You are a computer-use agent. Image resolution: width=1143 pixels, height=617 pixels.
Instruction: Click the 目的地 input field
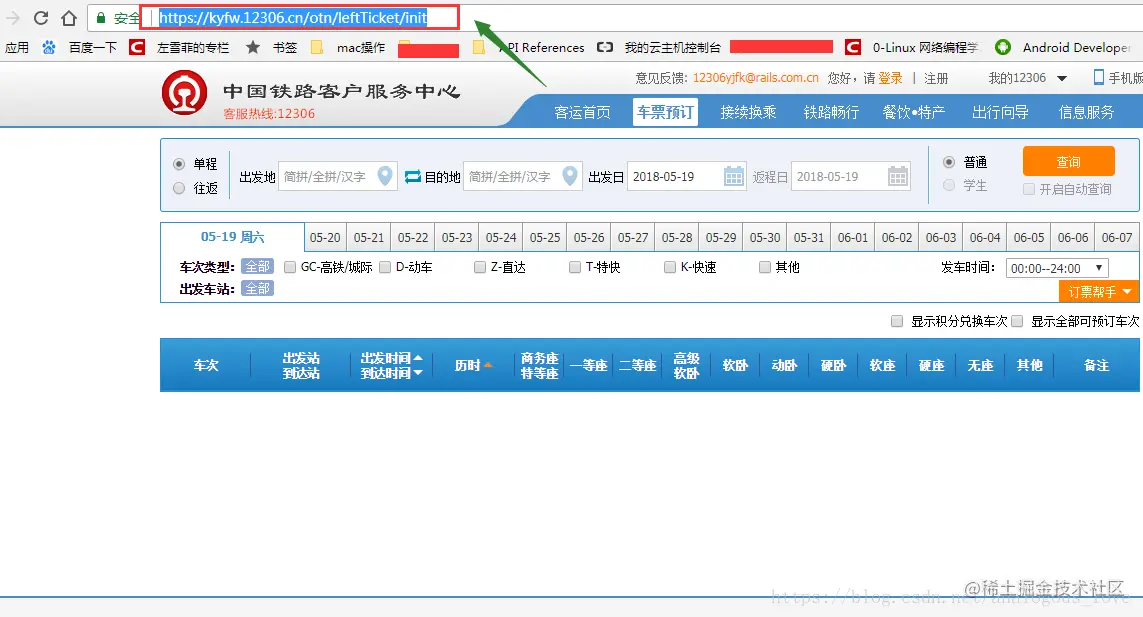point(523,176)
